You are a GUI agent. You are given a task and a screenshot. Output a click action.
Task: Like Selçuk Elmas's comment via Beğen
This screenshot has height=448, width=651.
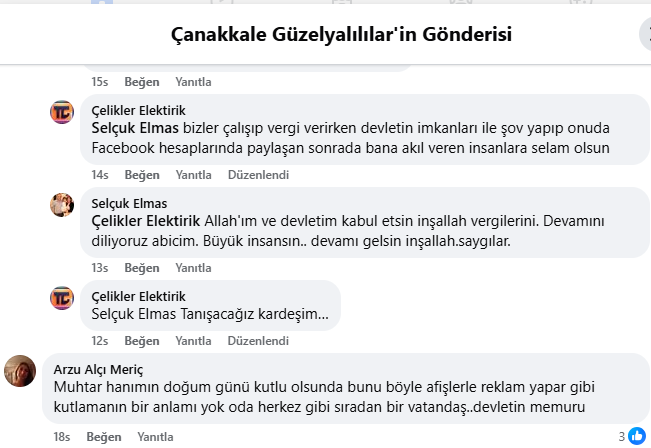(x=142, y=268)
